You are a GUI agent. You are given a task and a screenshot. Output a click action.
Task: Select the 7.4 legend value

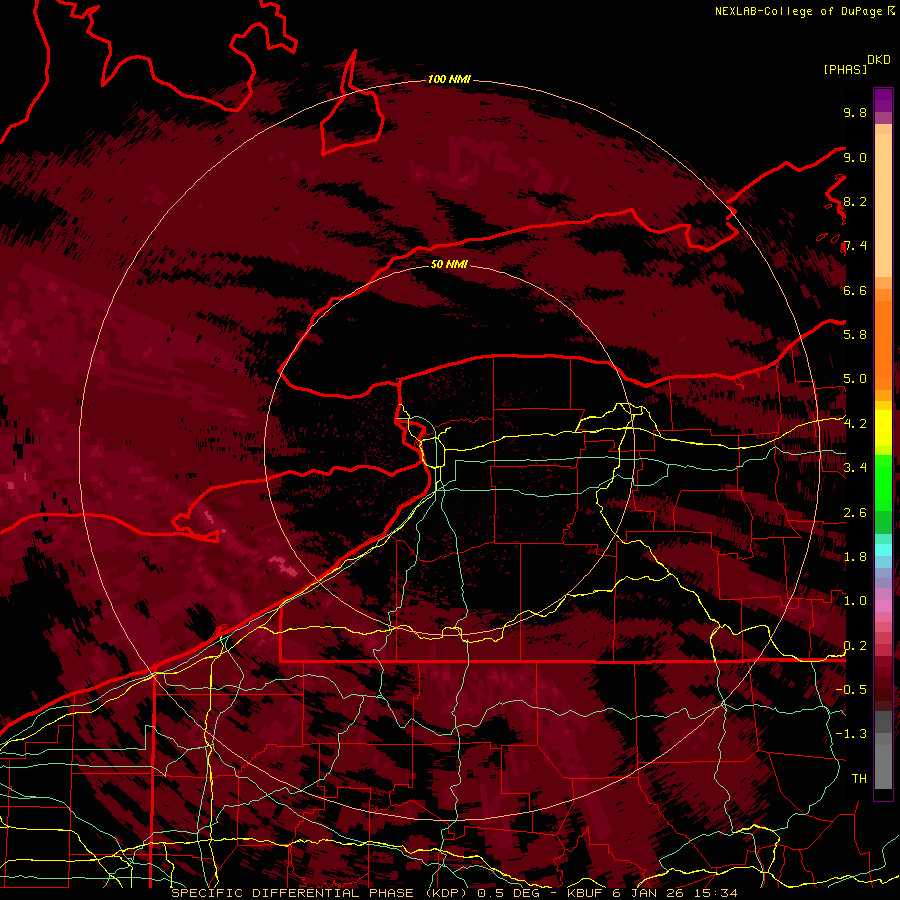(855, 246)
